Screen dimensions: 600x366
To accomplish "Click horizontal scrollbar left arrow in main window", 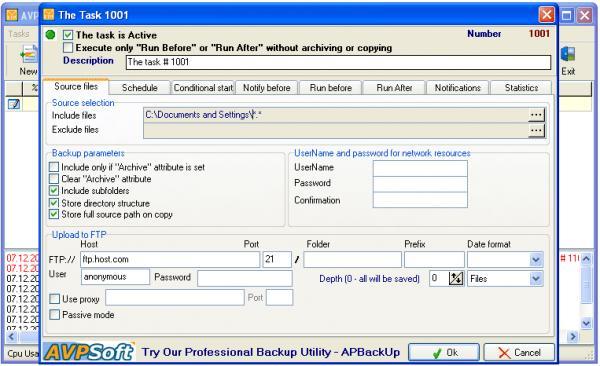I will pyautogui.click(x=11, y=337).
